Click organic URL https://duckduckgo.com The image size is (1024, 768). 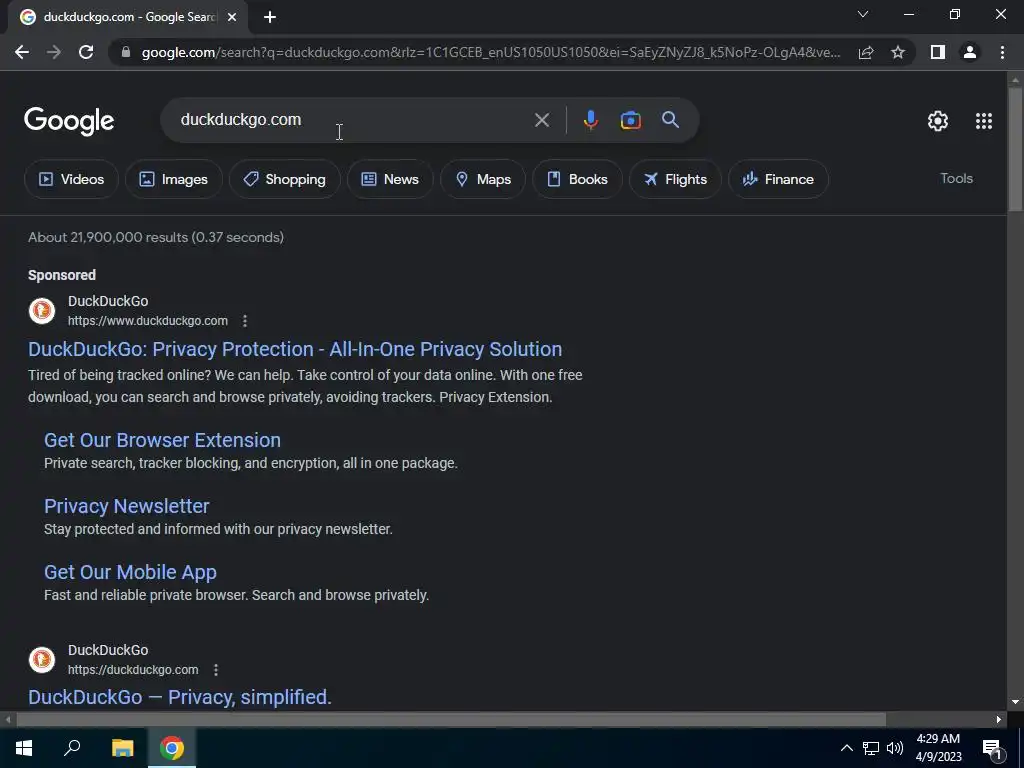(x=133, y=669)
